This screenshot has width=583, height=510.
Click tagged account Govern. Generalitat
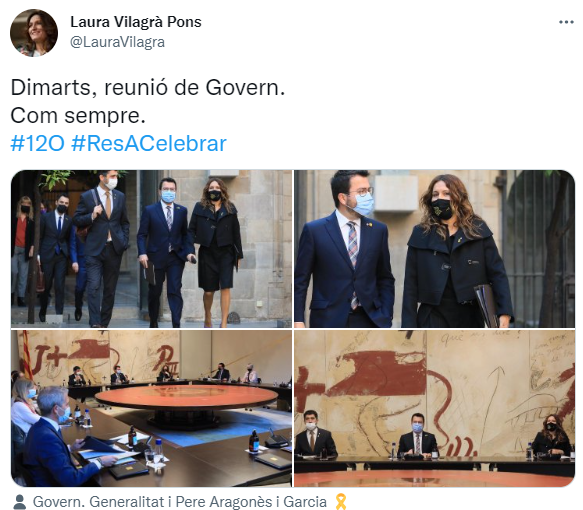98,502
